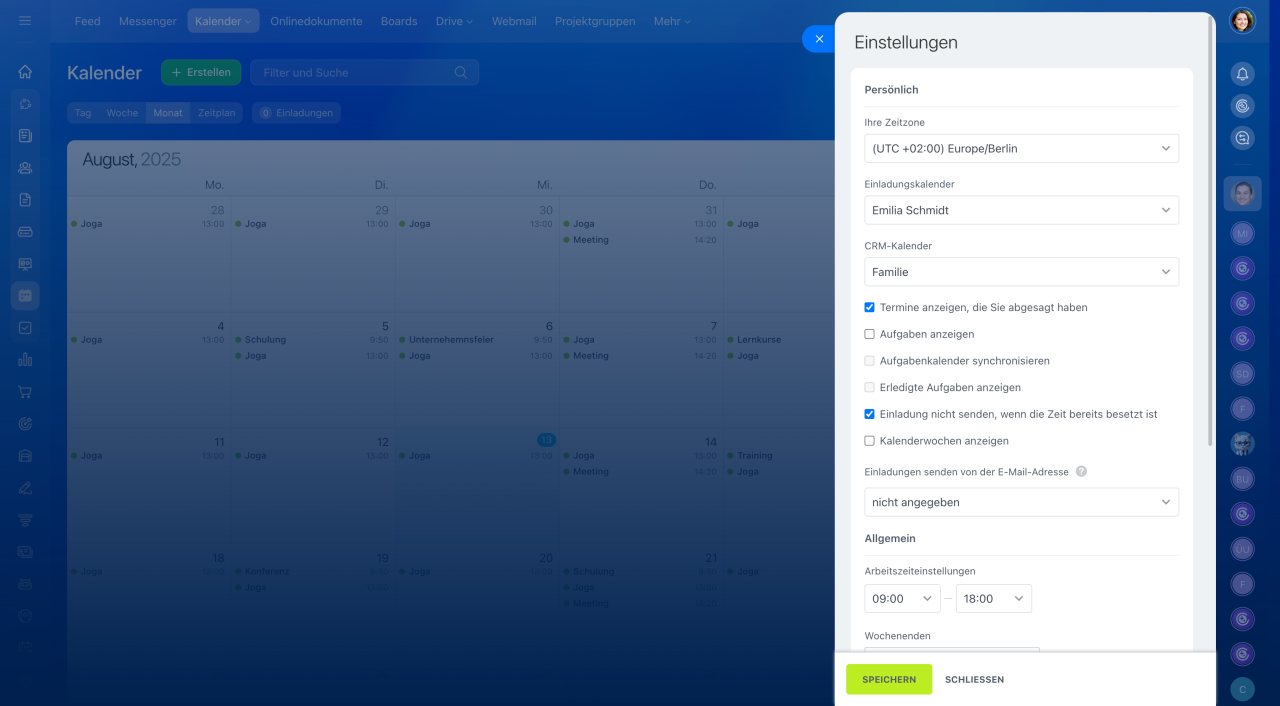Click the SPEICHERN button

click(x=889, y=679)
